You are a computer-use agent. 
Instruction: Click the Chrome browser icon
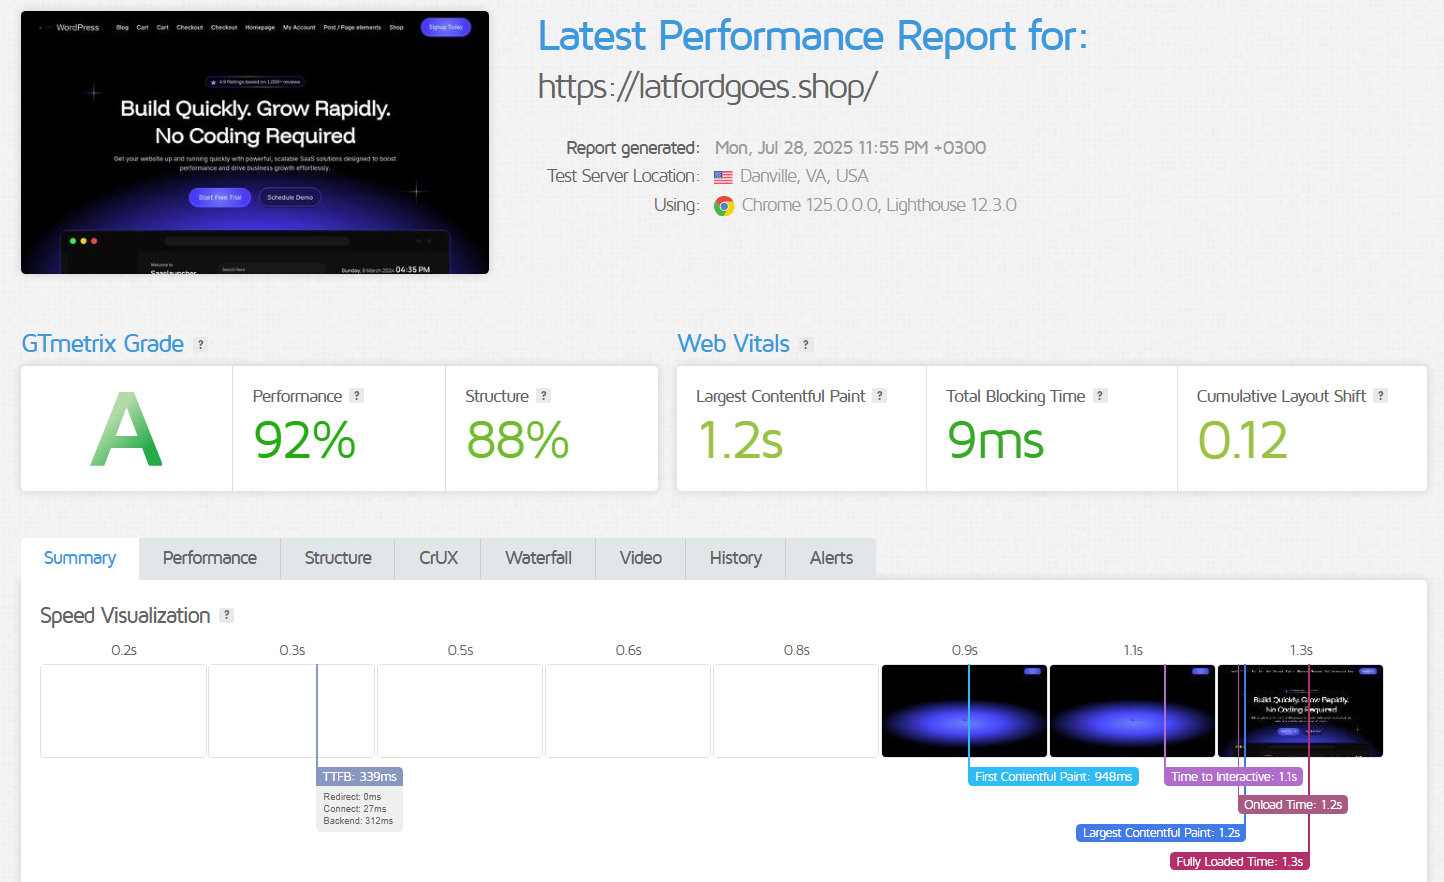coord(724,206)
